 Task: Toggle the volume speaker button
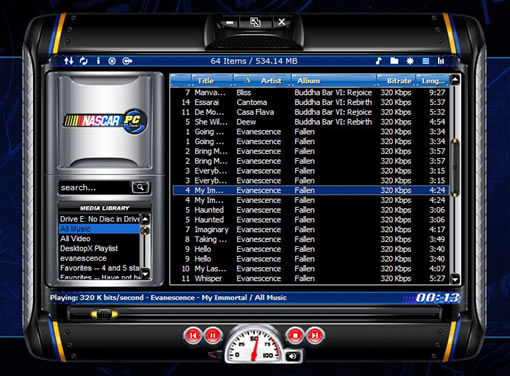pyautogui.click(x=293, y=356)
